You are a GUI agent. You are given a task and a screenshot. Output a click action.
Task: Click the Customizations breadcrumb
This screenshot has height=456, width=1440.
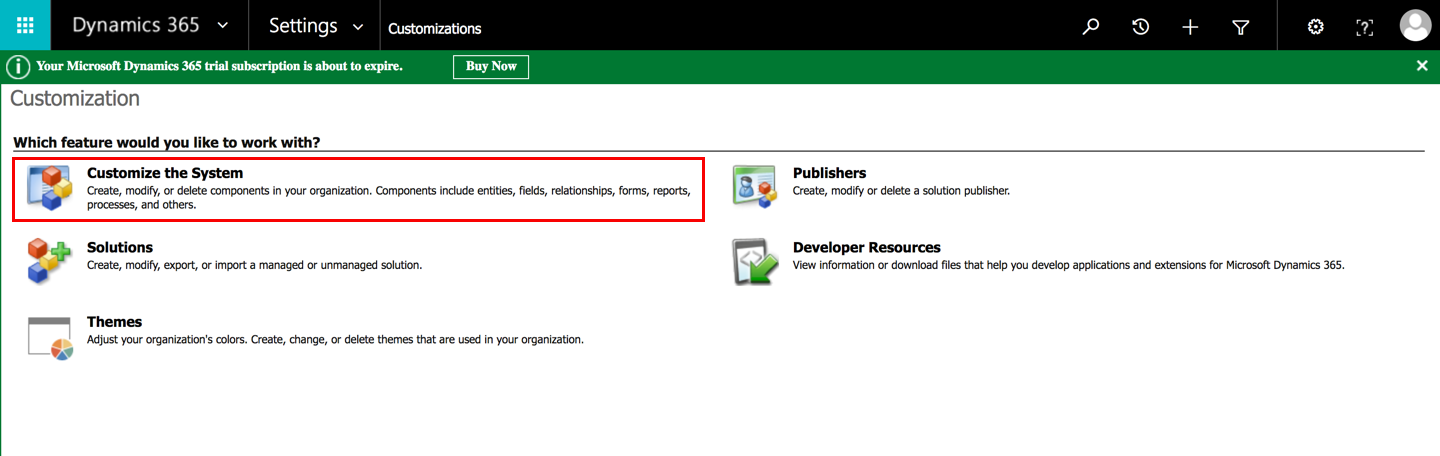(434, 29)
